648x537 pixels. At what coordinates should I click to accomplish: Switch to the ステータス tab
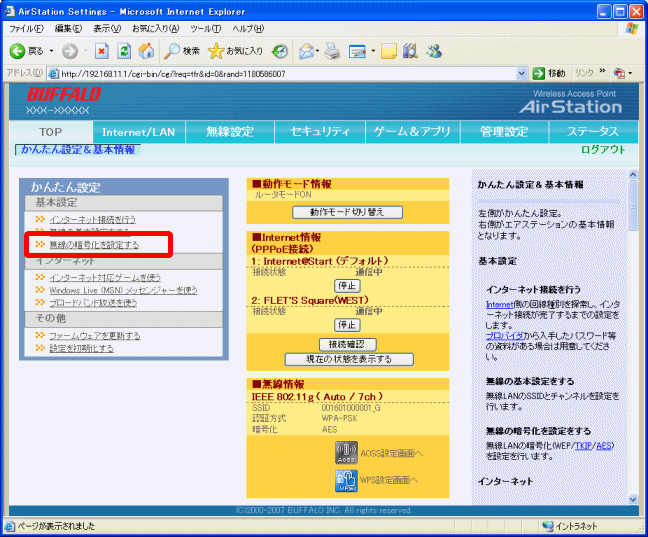coord(593,132)
